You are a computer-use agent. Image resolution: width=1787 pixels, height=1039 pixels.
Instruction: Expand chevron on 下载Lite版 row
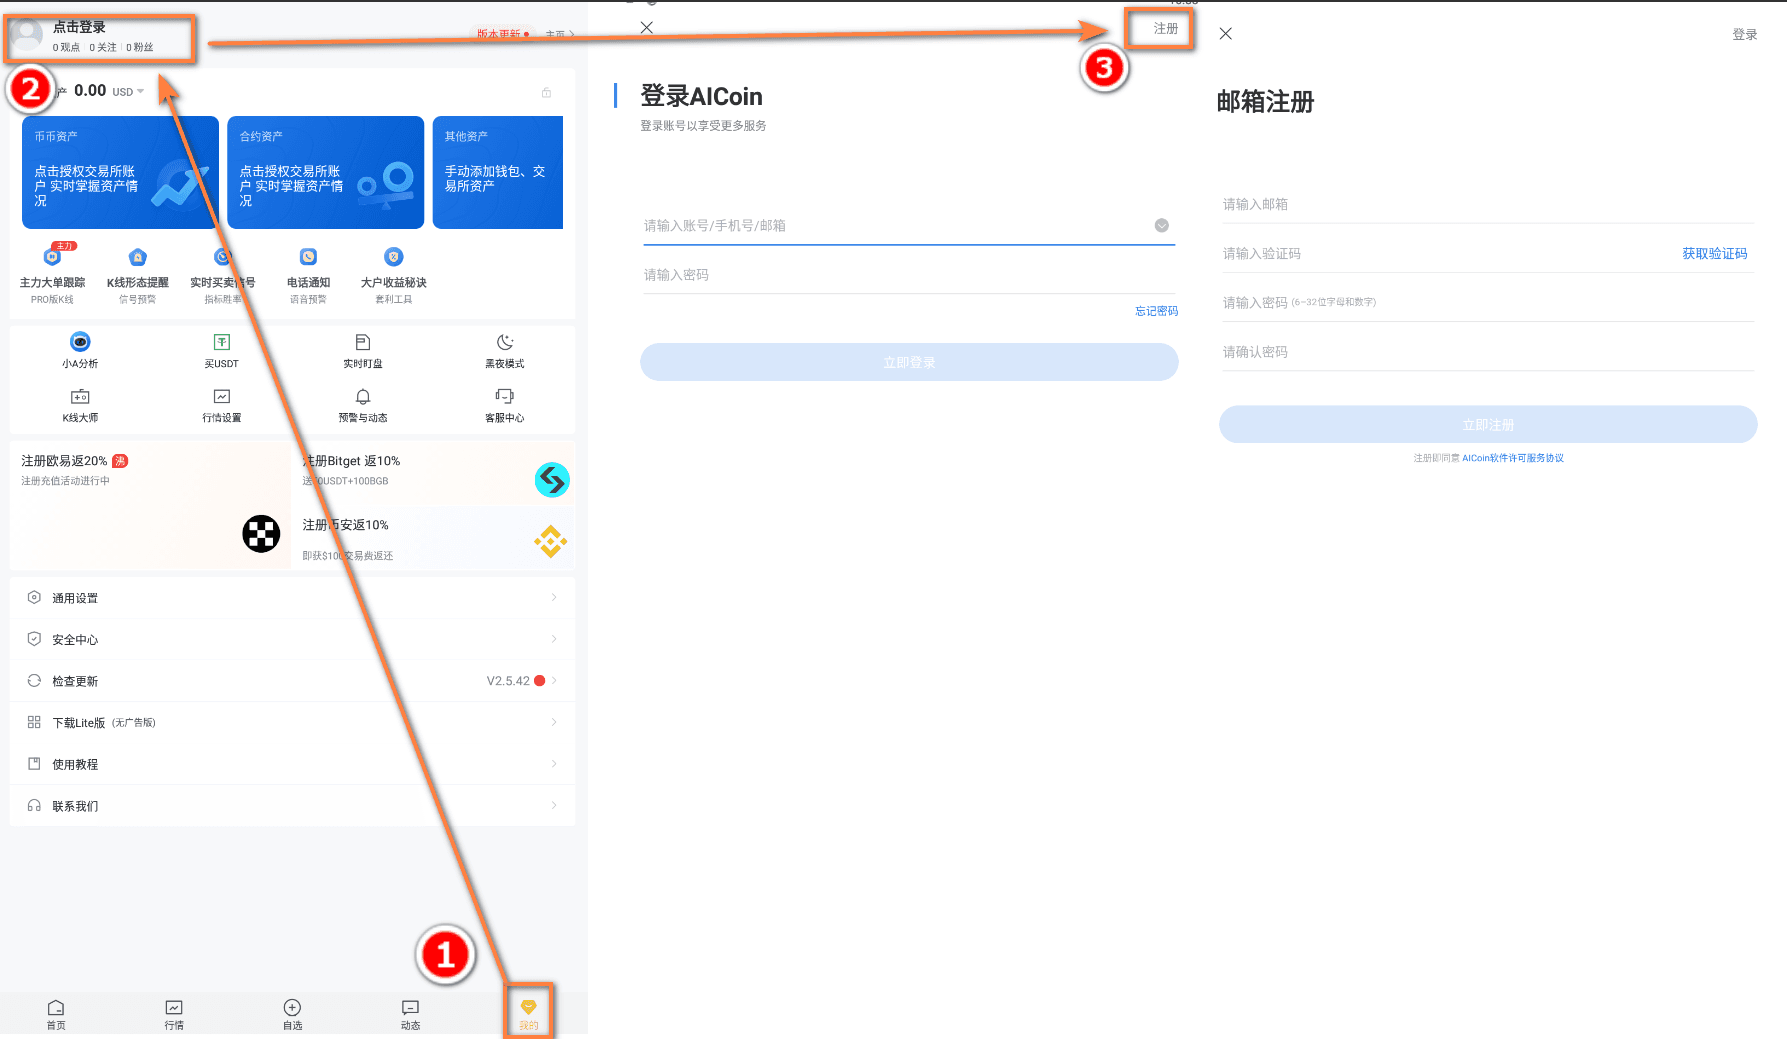tap(554, 722)
